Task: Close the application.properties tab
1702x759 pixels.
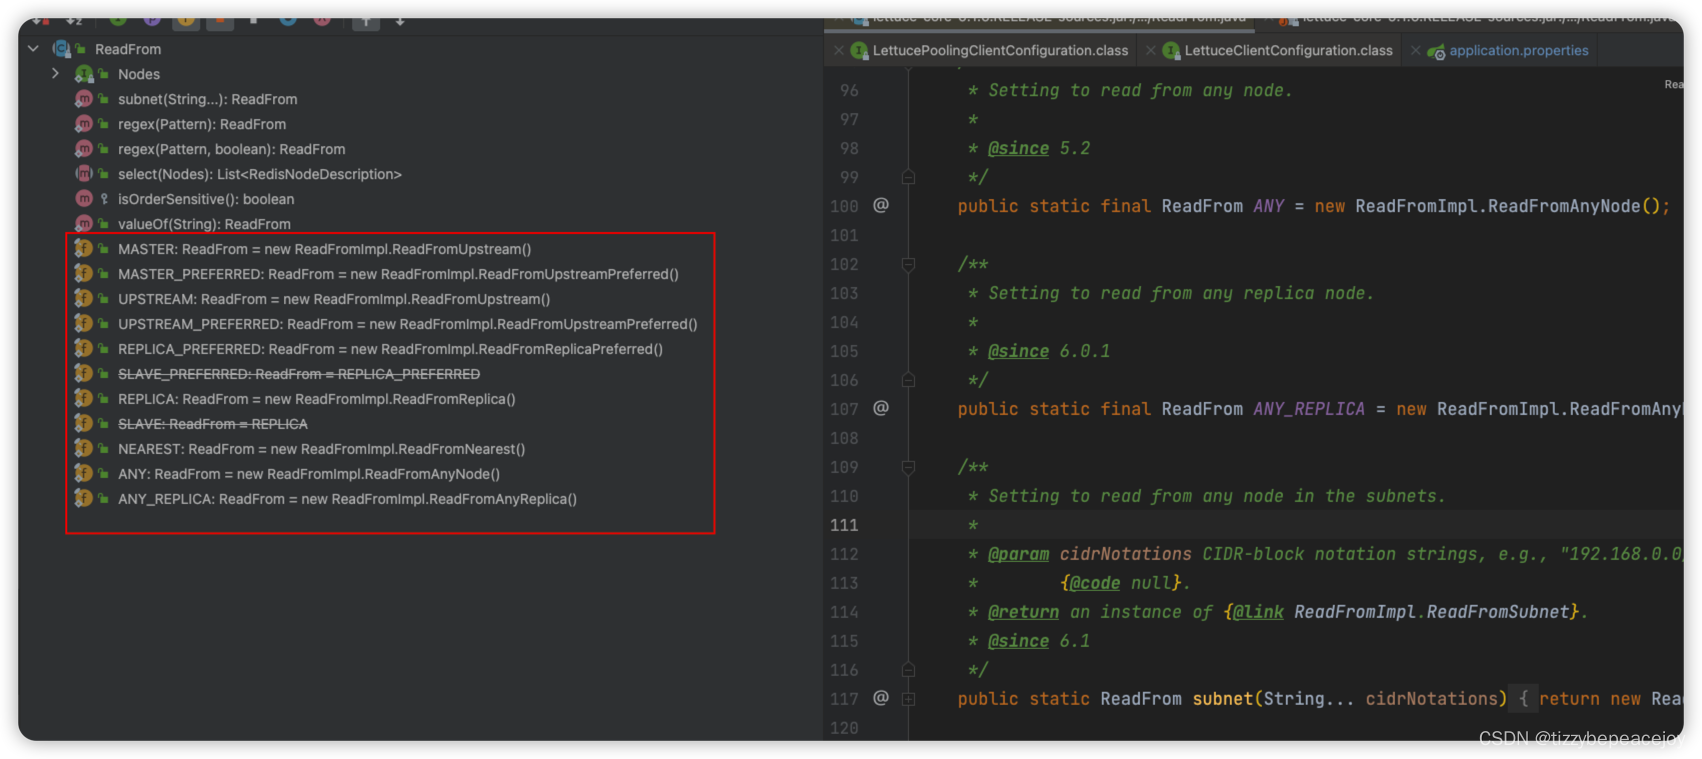Action: pyautogui.click(x=1415, y=50)
